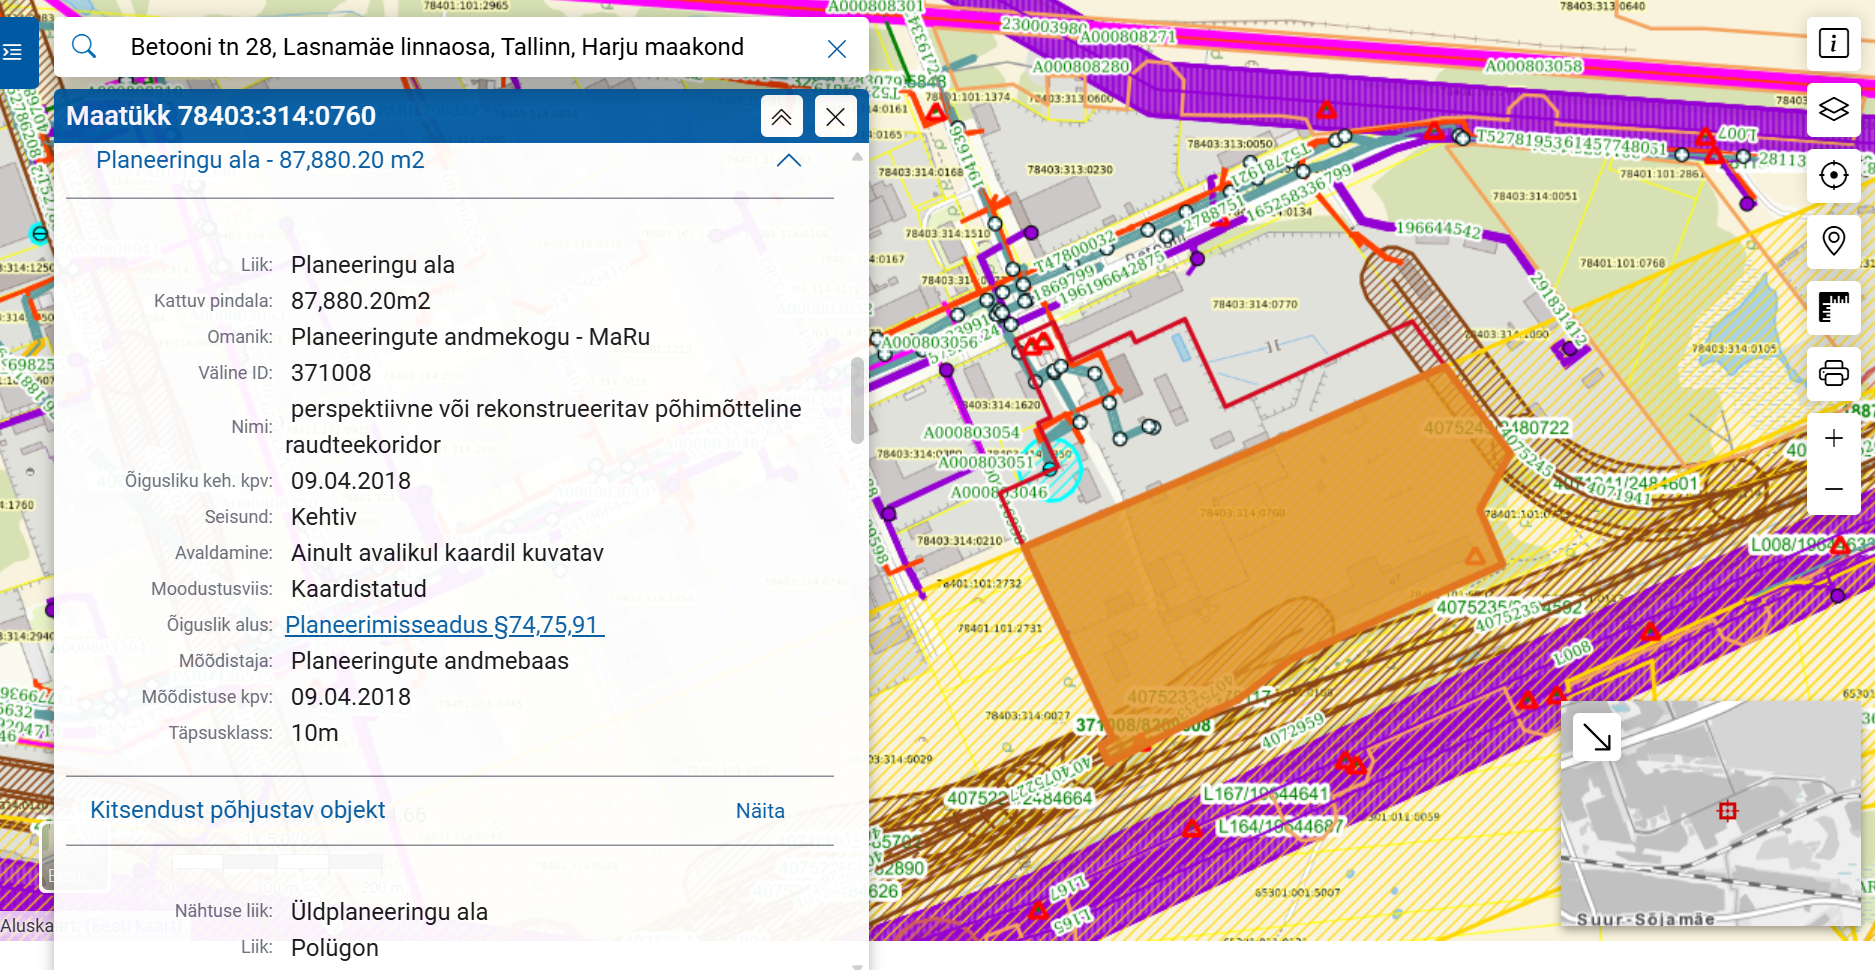
Task: Print the current map view
Action: (x=1833, y=374)
